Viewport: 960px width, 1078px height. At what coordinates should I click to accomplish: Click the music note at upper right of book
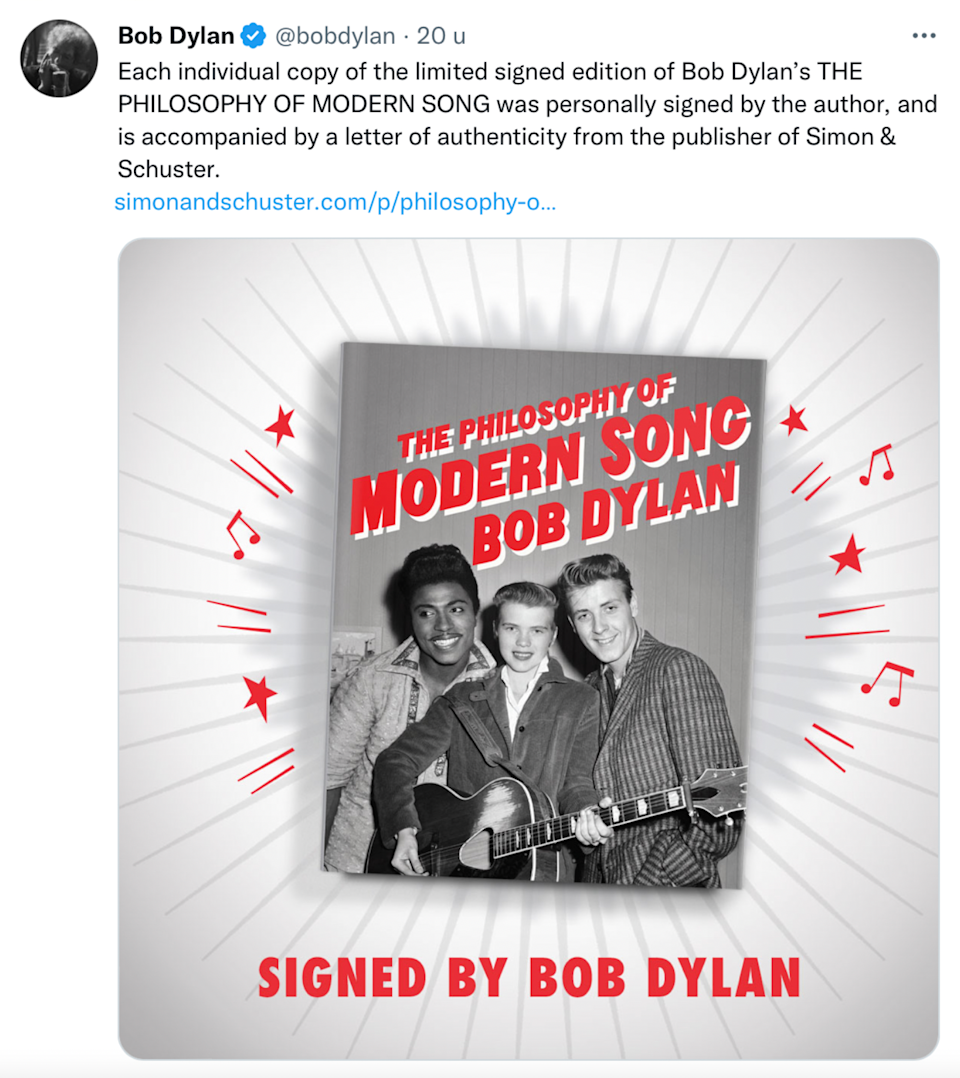[877, 464]
